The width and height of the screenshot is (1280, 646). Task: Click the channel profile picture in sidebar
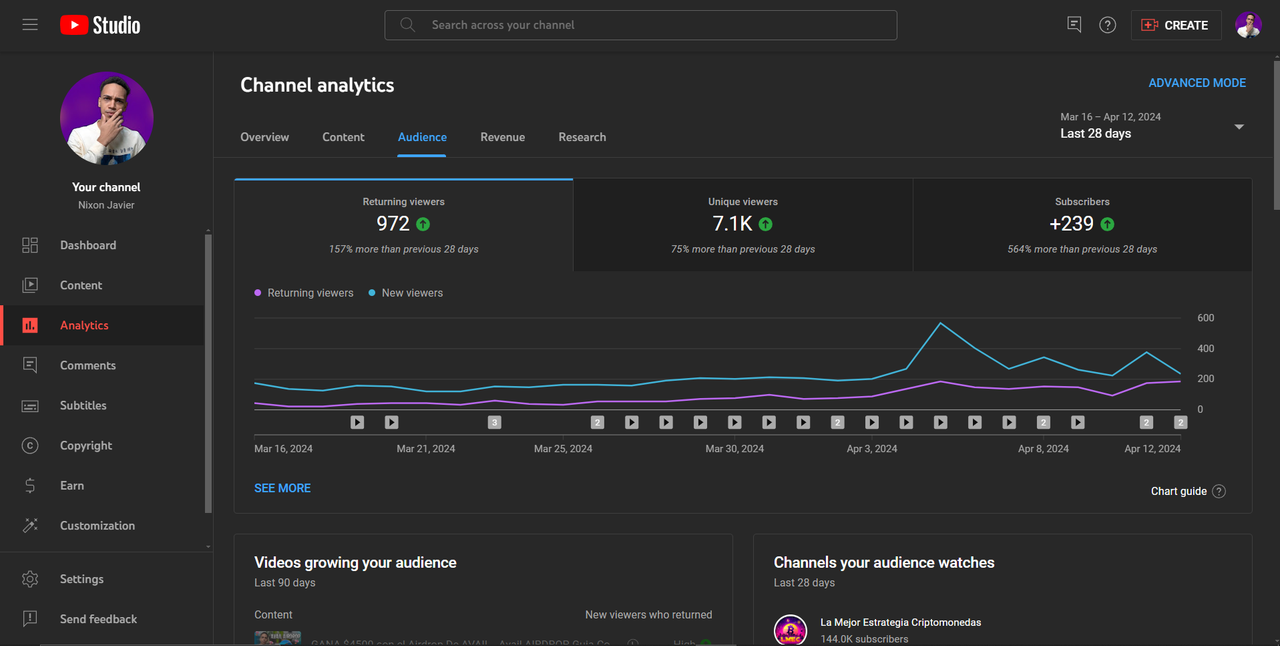click(x=106, y=118)
